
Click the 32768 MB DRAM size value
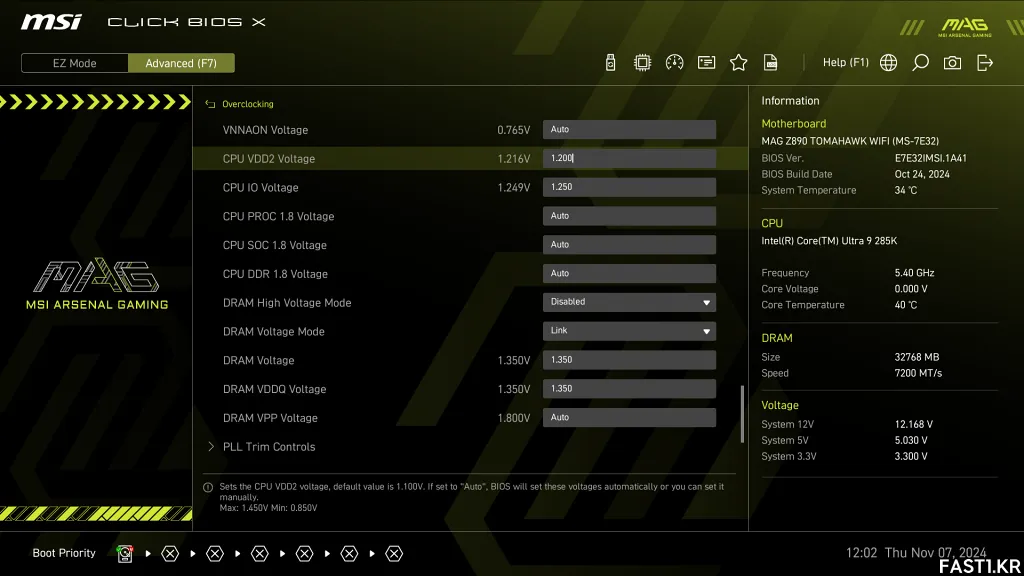click(x=917, y=357)
